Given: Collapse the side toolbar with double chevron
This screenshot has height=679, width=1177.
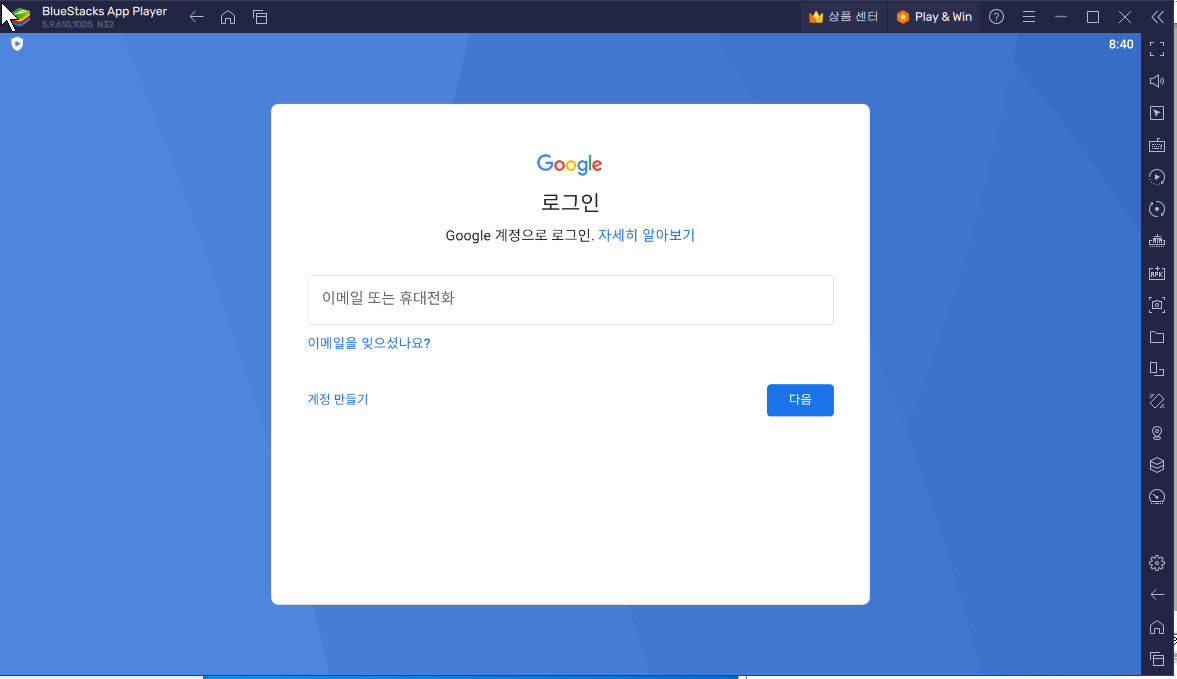Looking at the screenshot, I should pyautogui.click(x=1157, y=17).
